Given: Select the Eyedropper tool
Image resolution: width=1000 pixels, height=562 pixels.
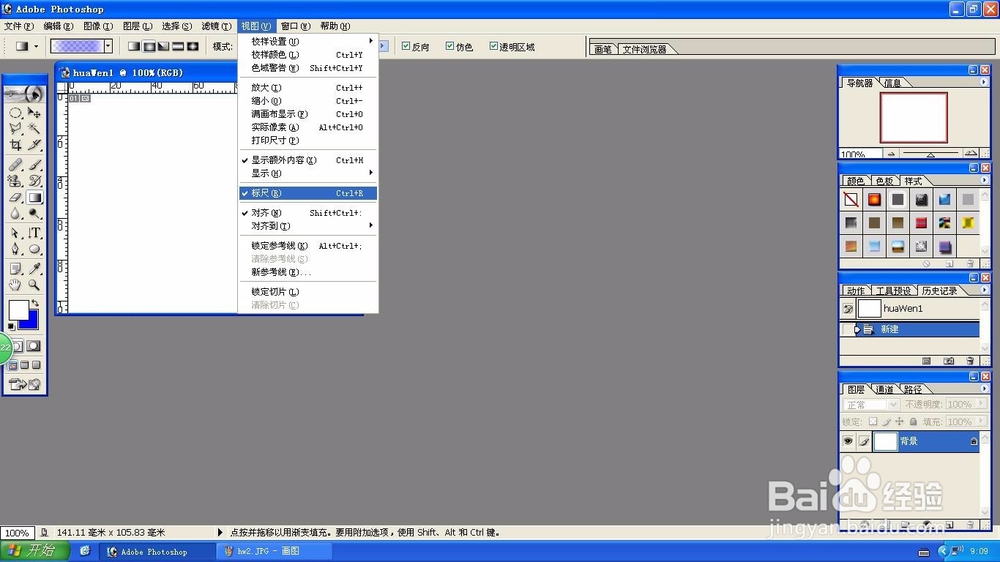Looking at the screenshot, I should 34,269.
